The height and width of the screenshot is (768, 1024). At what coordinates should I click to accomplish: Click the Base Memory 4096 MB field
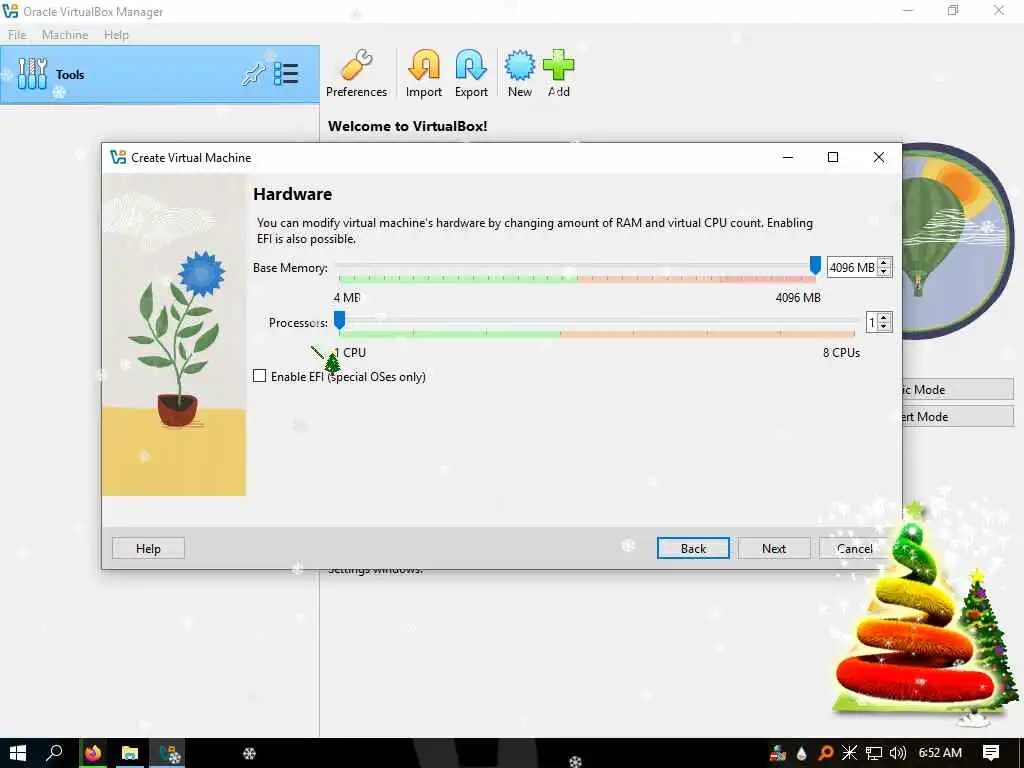pos(852,267)
